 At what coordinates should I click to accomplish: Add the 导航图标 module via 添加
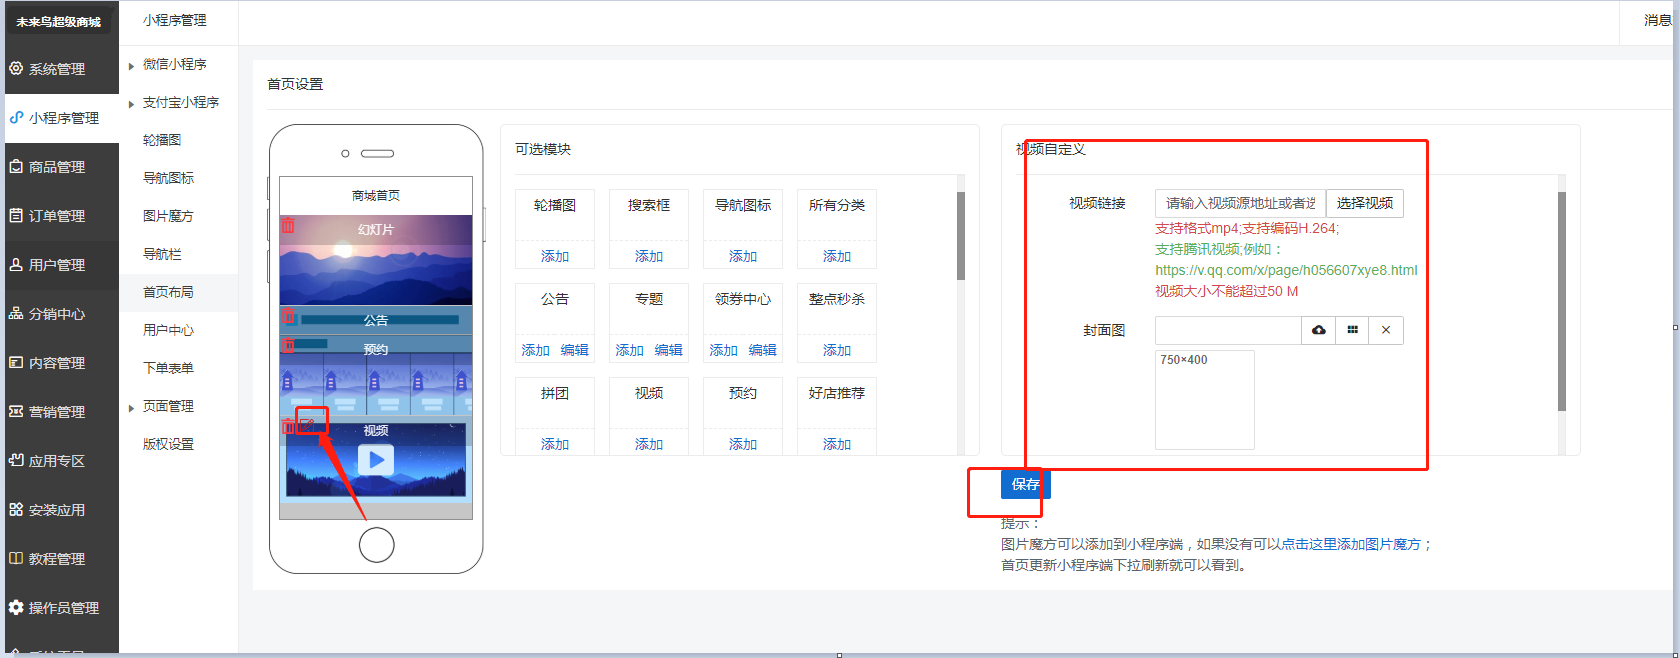click(743, 256)
